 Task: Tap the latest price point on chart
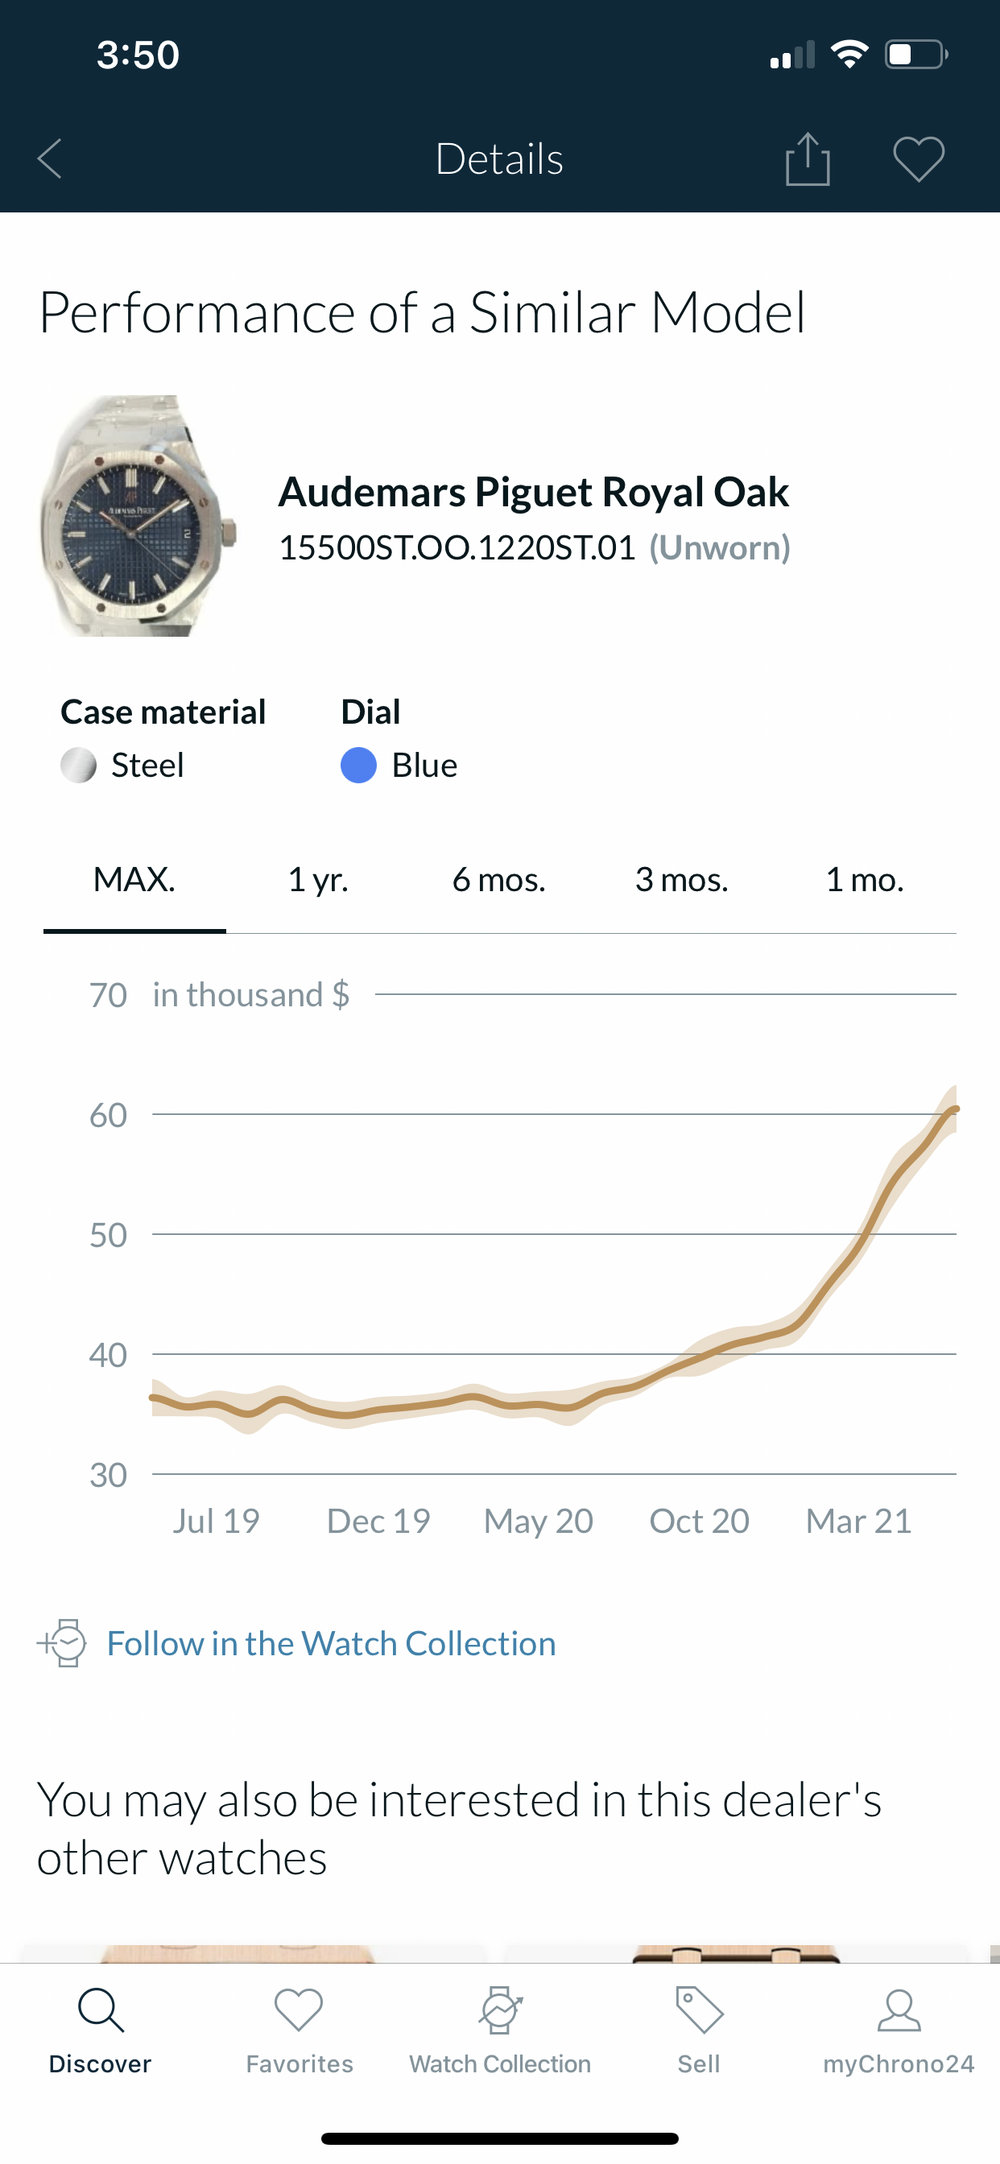955,1109
